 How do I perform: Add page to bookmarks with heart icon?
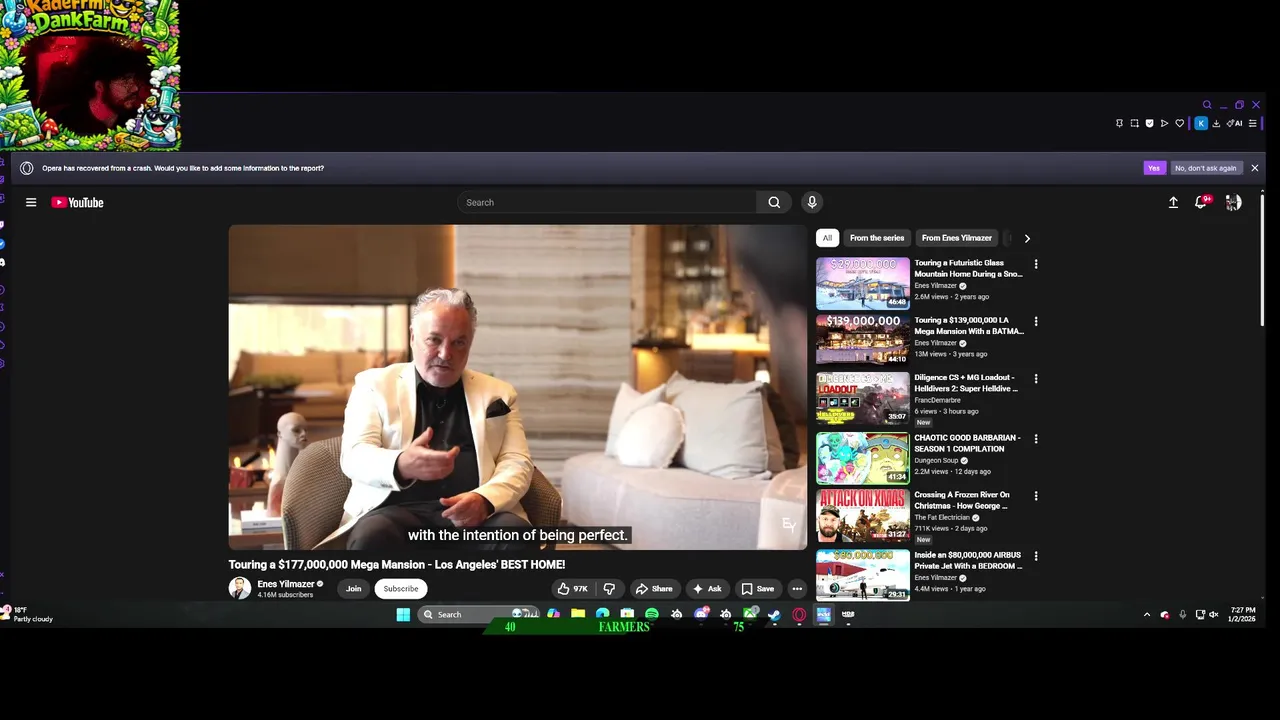1179,123
